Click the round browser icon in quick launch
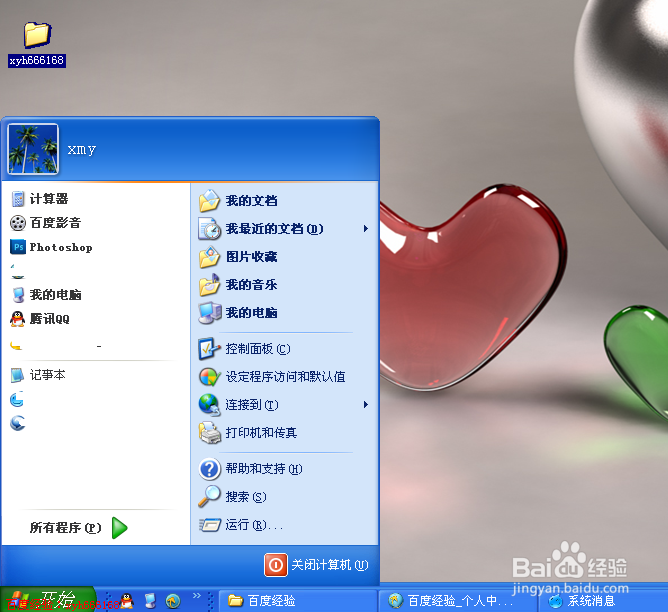The width and height of the screenshot is (668, 612). pos(173,601)
